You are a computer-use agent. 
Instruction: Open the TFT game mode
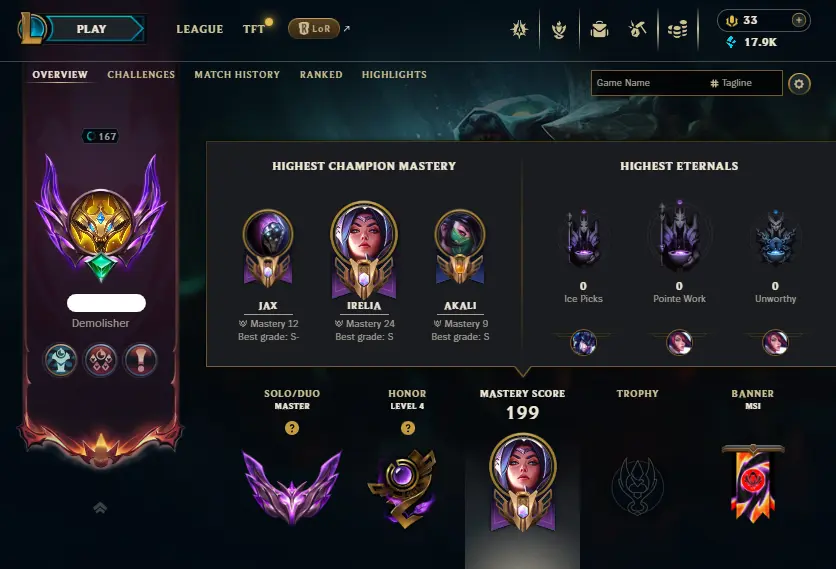[x=254, y=29]
